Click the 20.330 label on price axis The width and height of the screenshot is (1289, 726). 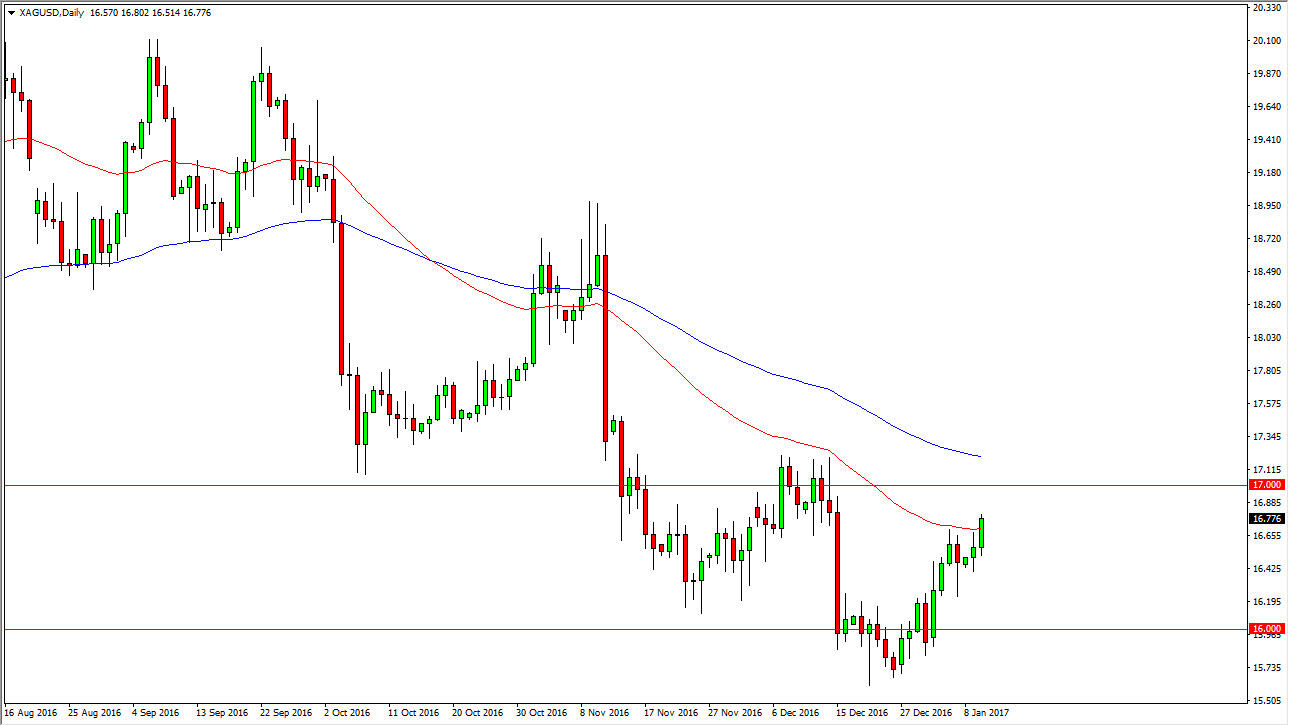coord(1266,8)
